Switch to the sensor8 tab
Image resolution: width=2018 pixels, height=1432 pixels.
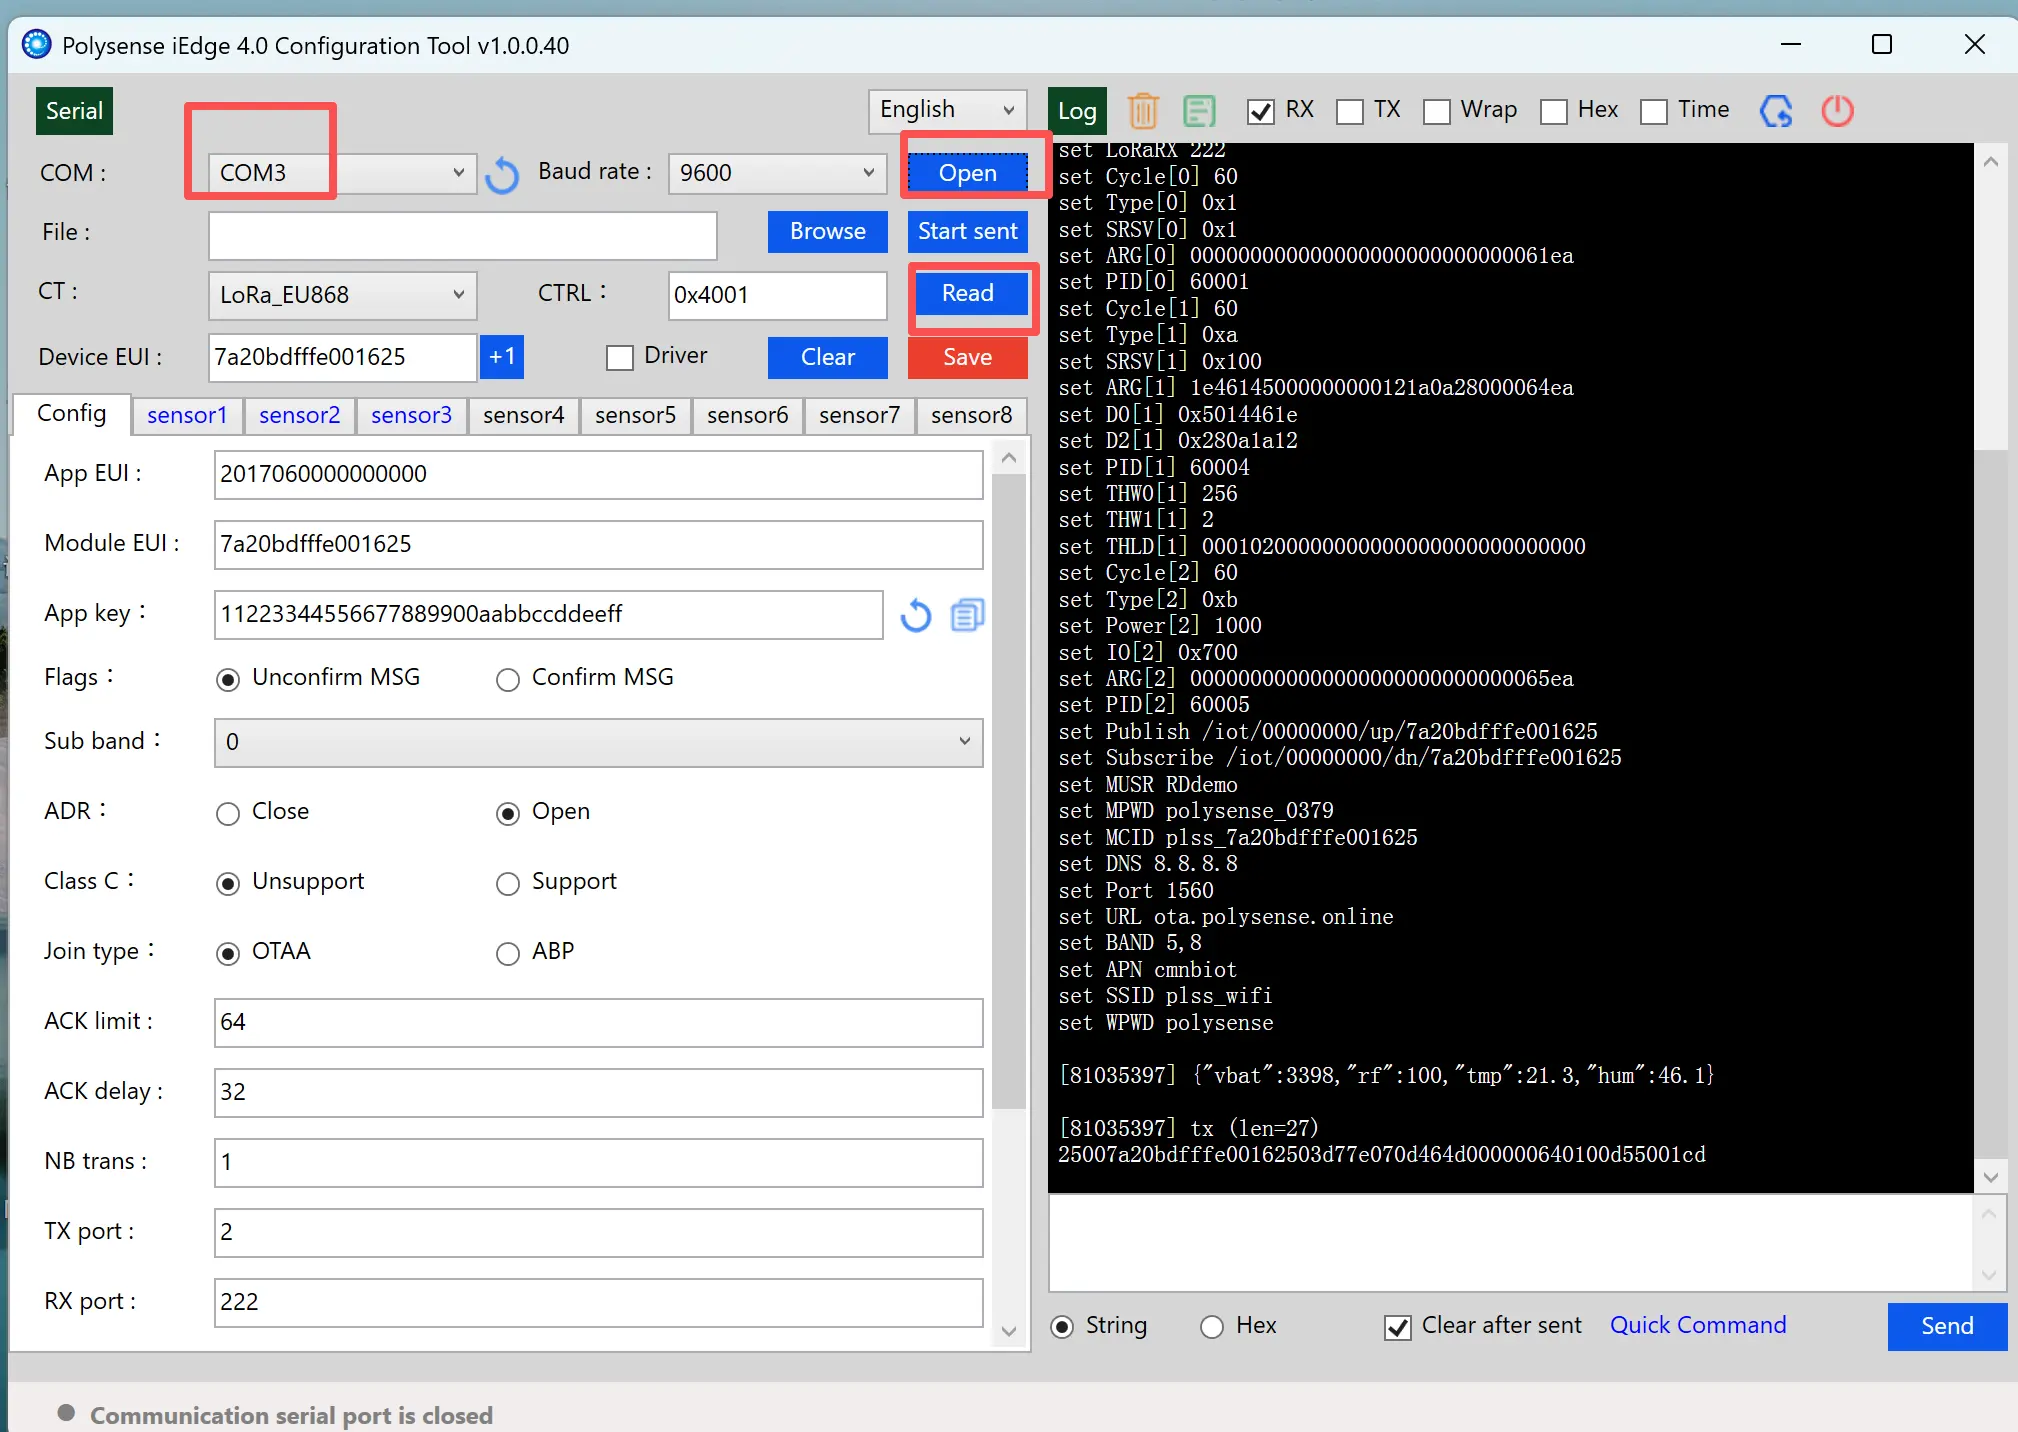point(971,415)
